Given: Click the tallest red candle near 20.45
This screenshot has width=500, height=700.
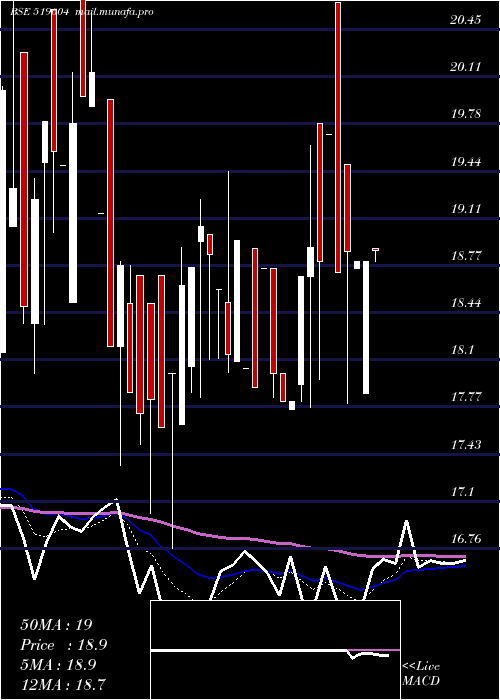Looking at the screenshot, I should point(338,137).
